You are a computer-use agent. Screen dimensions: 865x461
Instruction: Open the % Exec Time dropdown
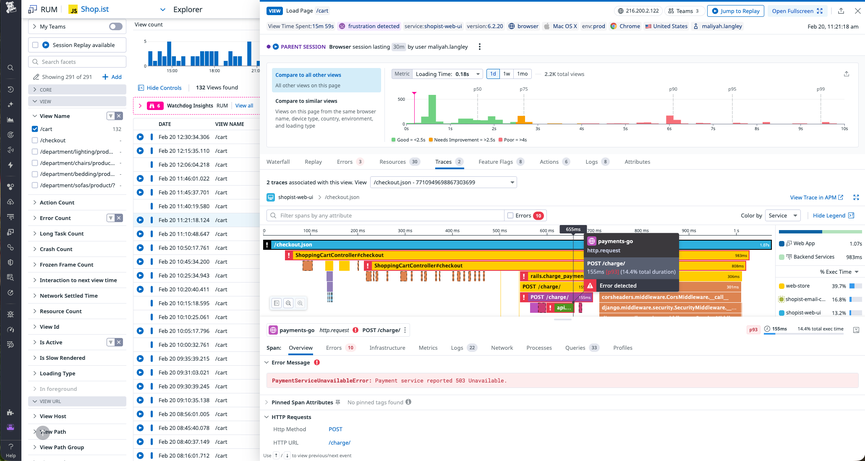[x=839, y=272]
